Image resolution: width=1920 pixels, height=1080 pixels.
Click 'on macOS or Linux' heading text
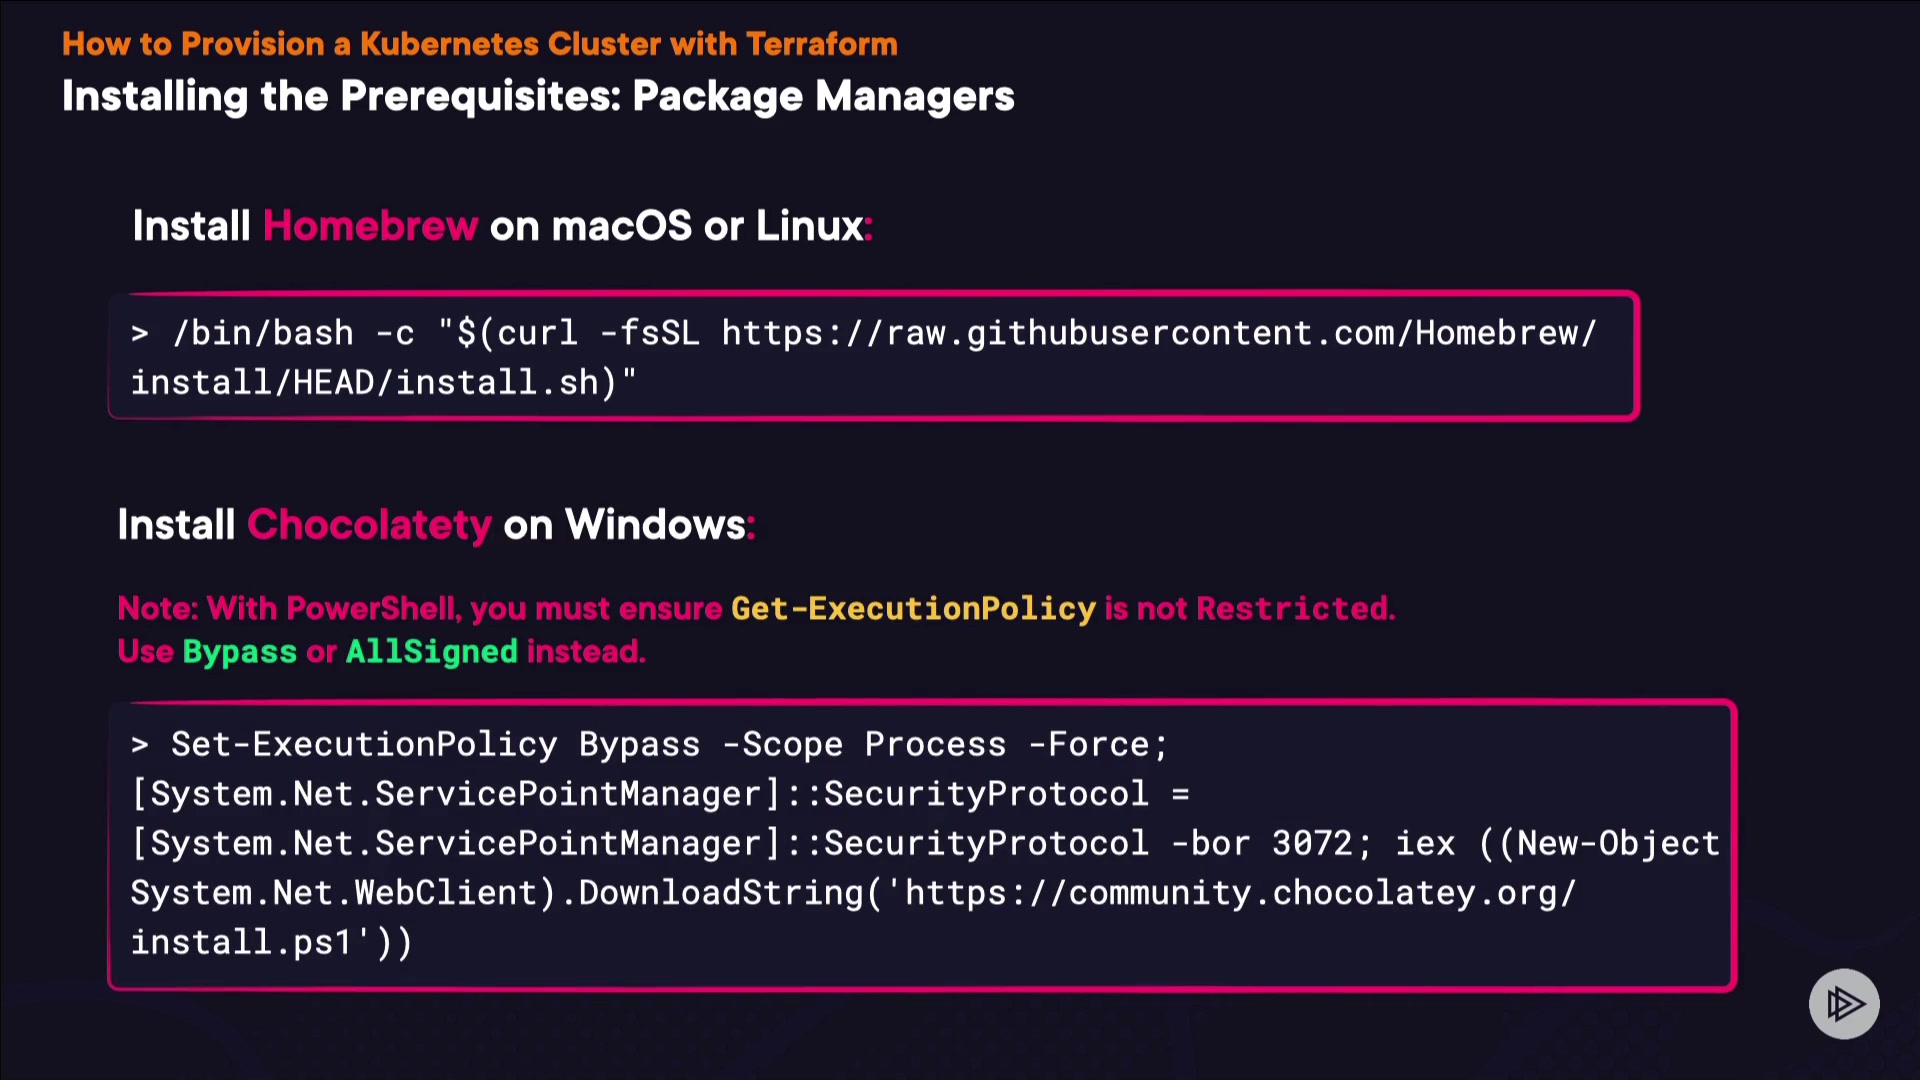[676, 226]
